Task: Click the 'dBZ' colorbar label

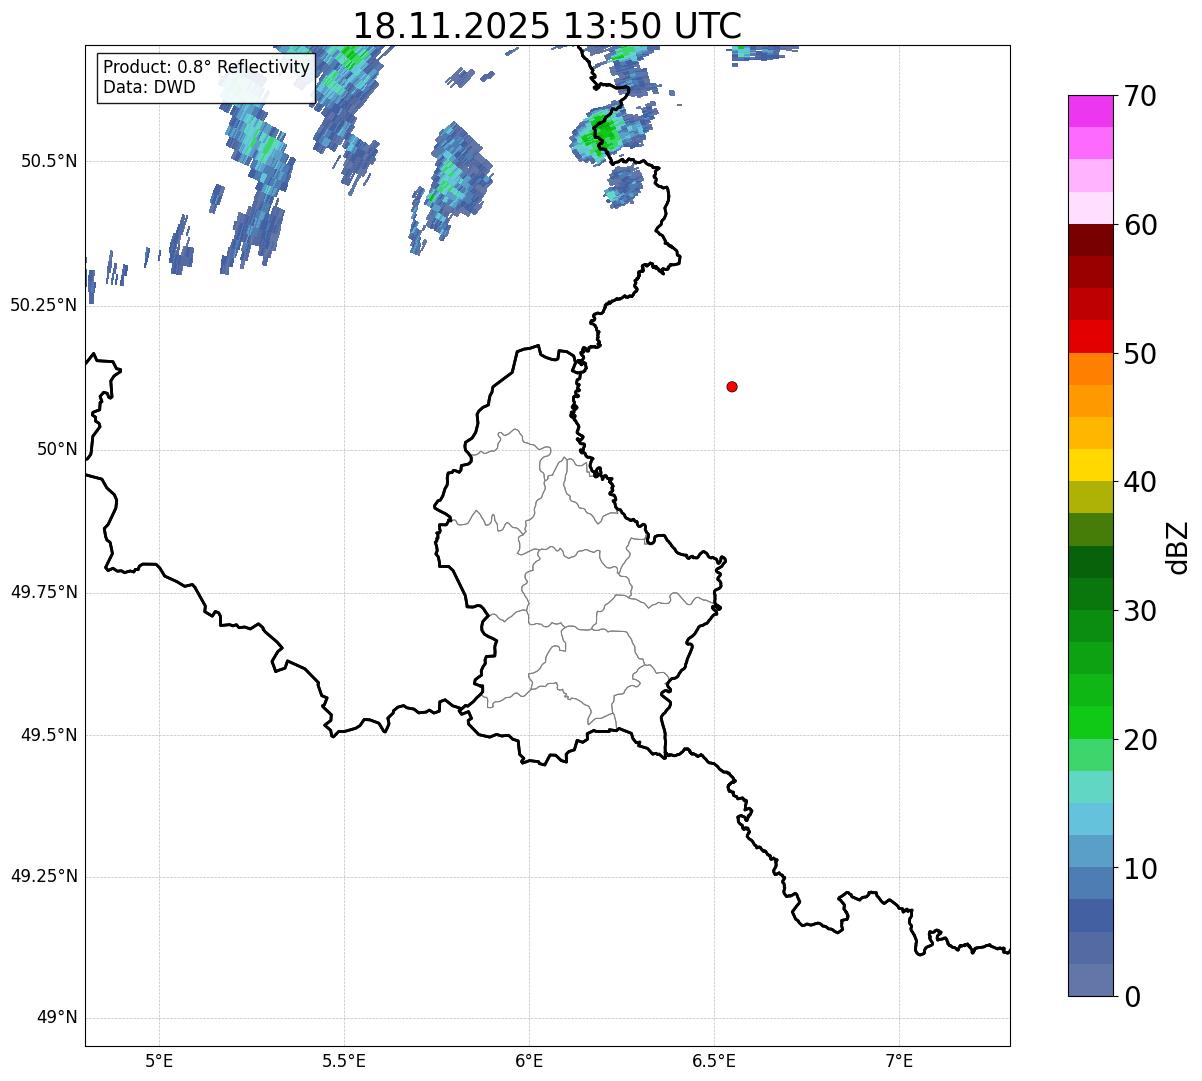Action: pyautogui.click(x=1178, y=546)
